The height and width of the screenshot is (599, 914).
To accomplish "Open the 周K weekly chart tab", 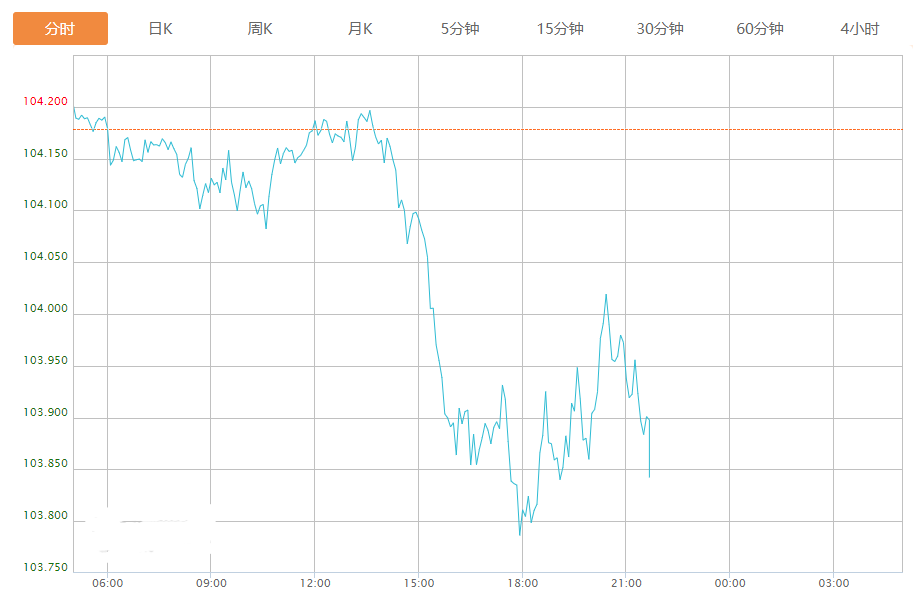I will coord(260,29).
